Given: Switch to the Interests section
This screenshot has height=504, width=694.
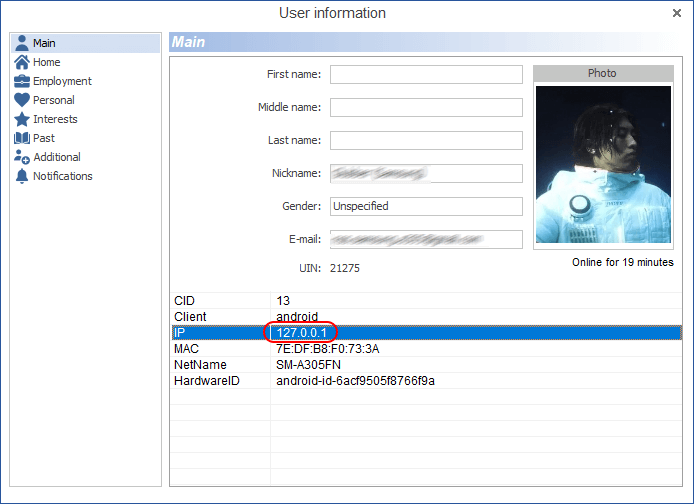Looking at the screenshot, I should pyautogui.click(x=55, y=119).
